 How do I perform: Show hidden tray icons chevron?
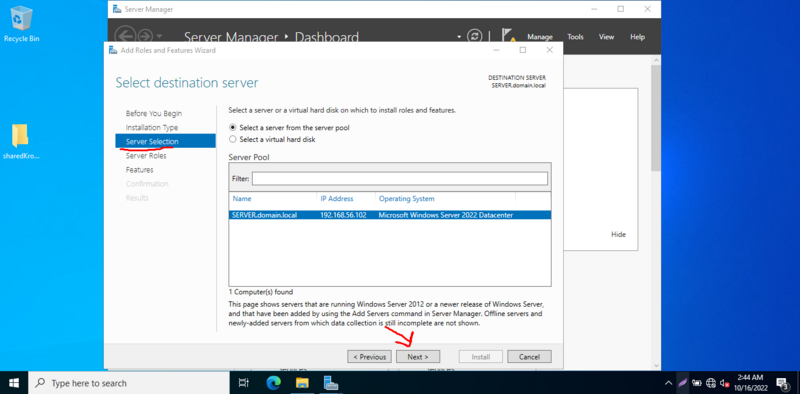(668, 383)
